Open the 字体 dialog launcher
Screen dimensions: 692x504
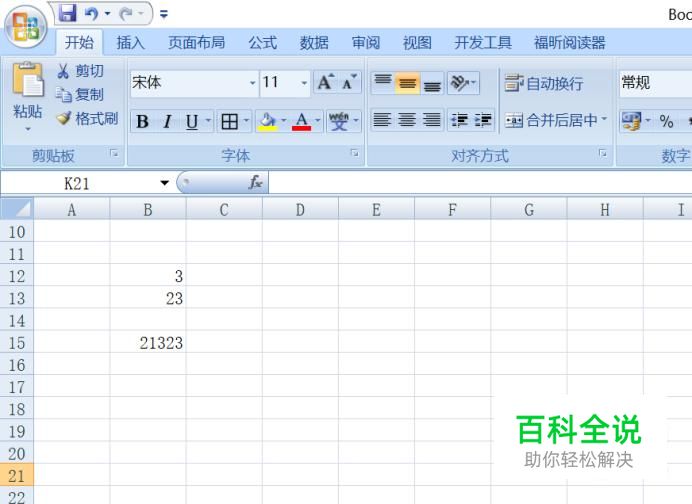click(x=354, y=153)
